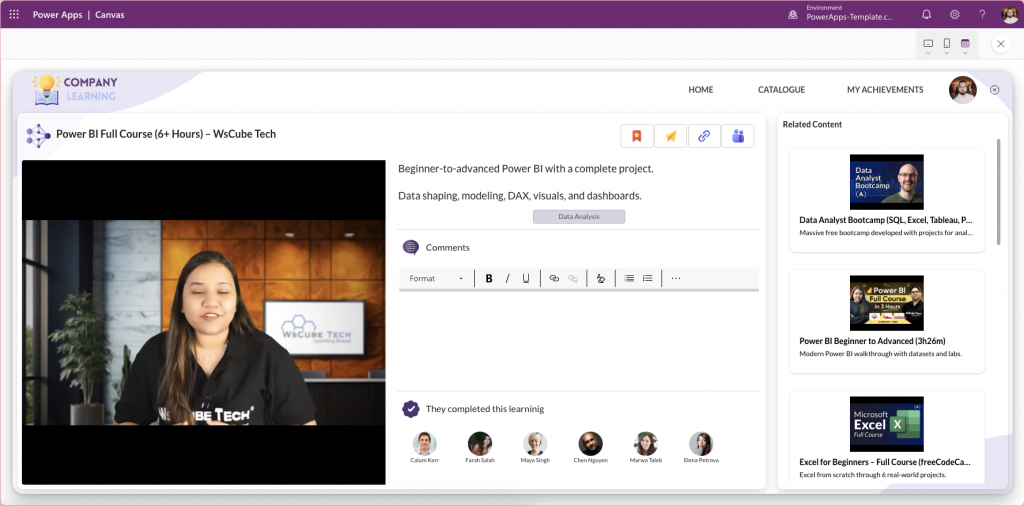Click the greyed-out unlink icon
This screenshot has width=1024, height=506.
(x=573, y=278)
